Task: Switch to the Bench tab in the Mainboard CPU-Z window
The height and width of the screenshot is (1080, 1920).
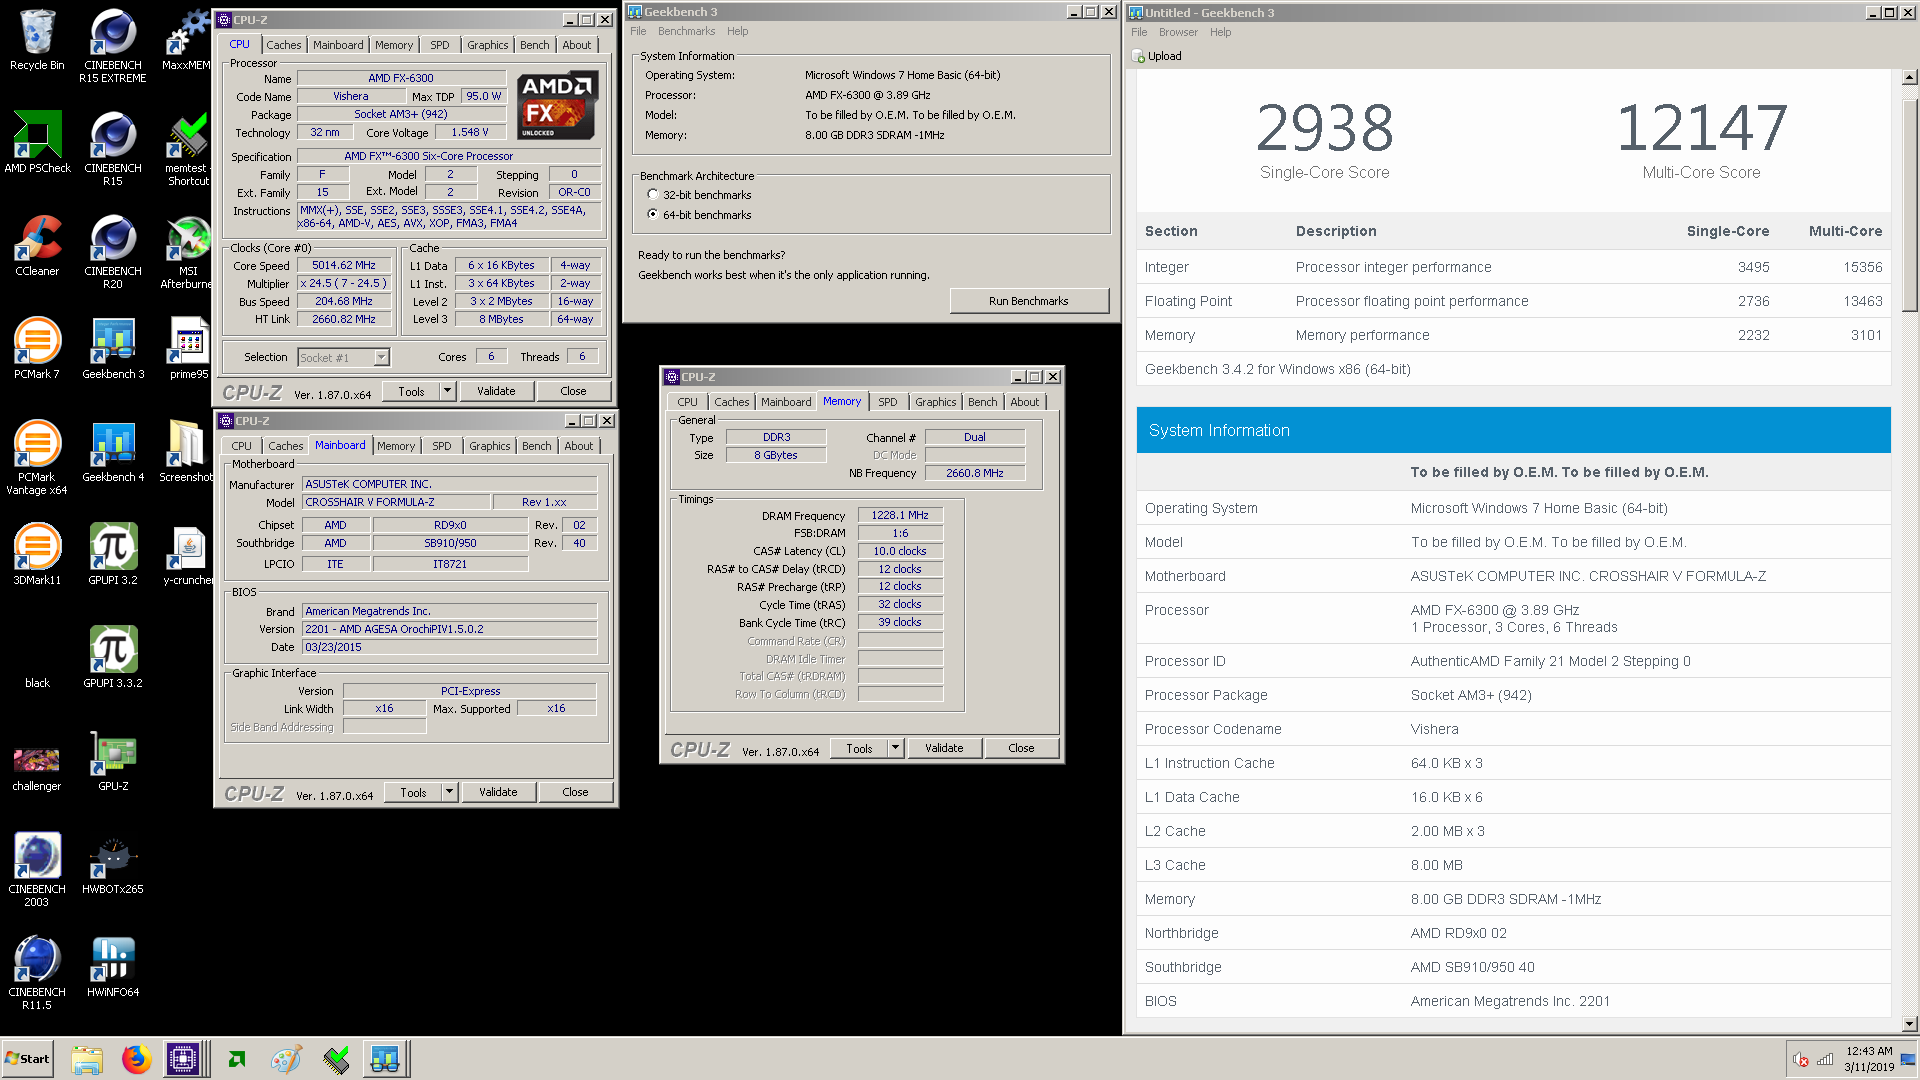Action: point(536,446)
